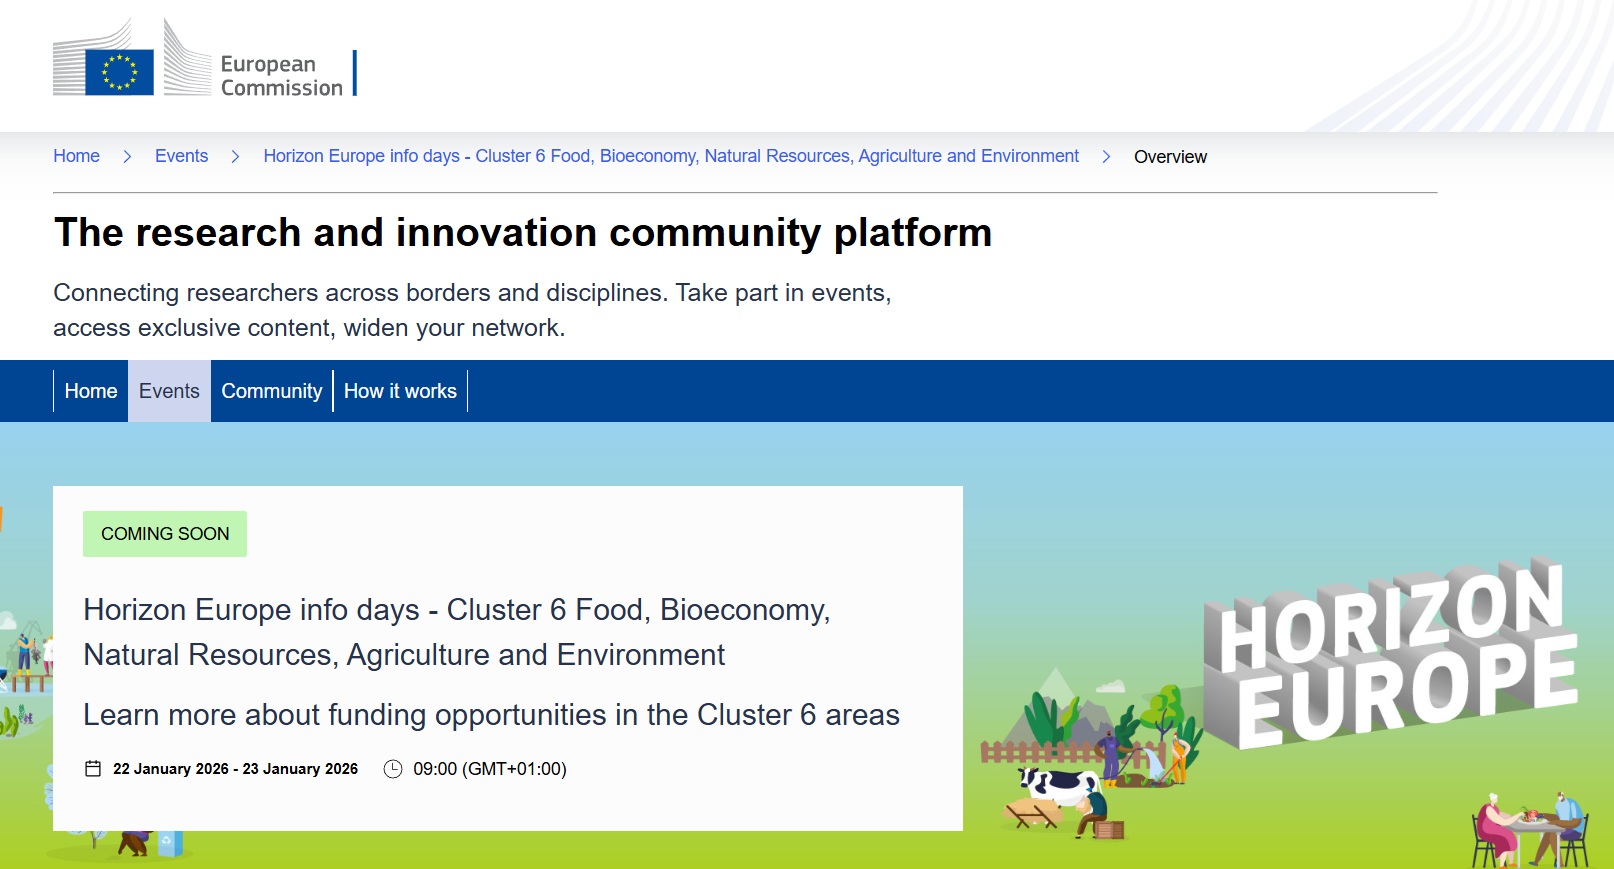Screen dimensions: 1614x869
Task: Click the time 09:00 (GMT+01:00)
Action: [x=490, y=769]
